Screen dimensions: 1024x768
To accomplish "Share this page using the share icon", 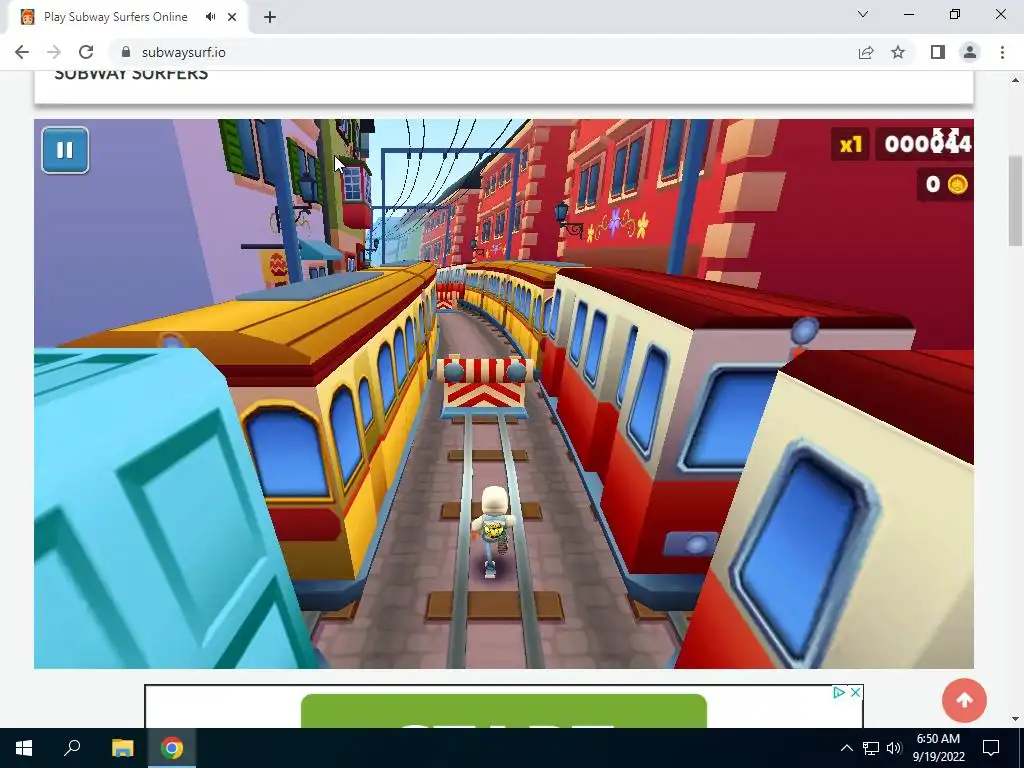I will (866, 52).
